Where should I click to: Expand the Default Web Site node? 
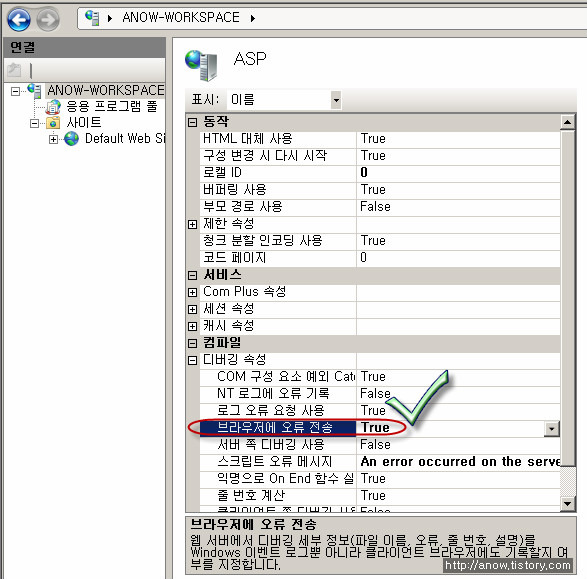click(x=53, y=139)
